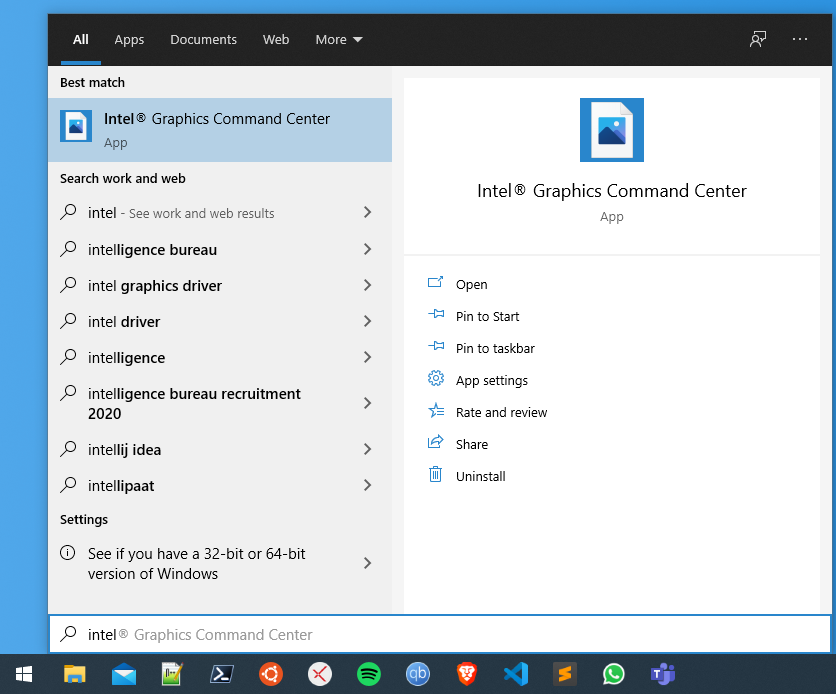Open qBittorrent from taskbar
This screenshot has height=694, width=836.
(x=418, y=674)
